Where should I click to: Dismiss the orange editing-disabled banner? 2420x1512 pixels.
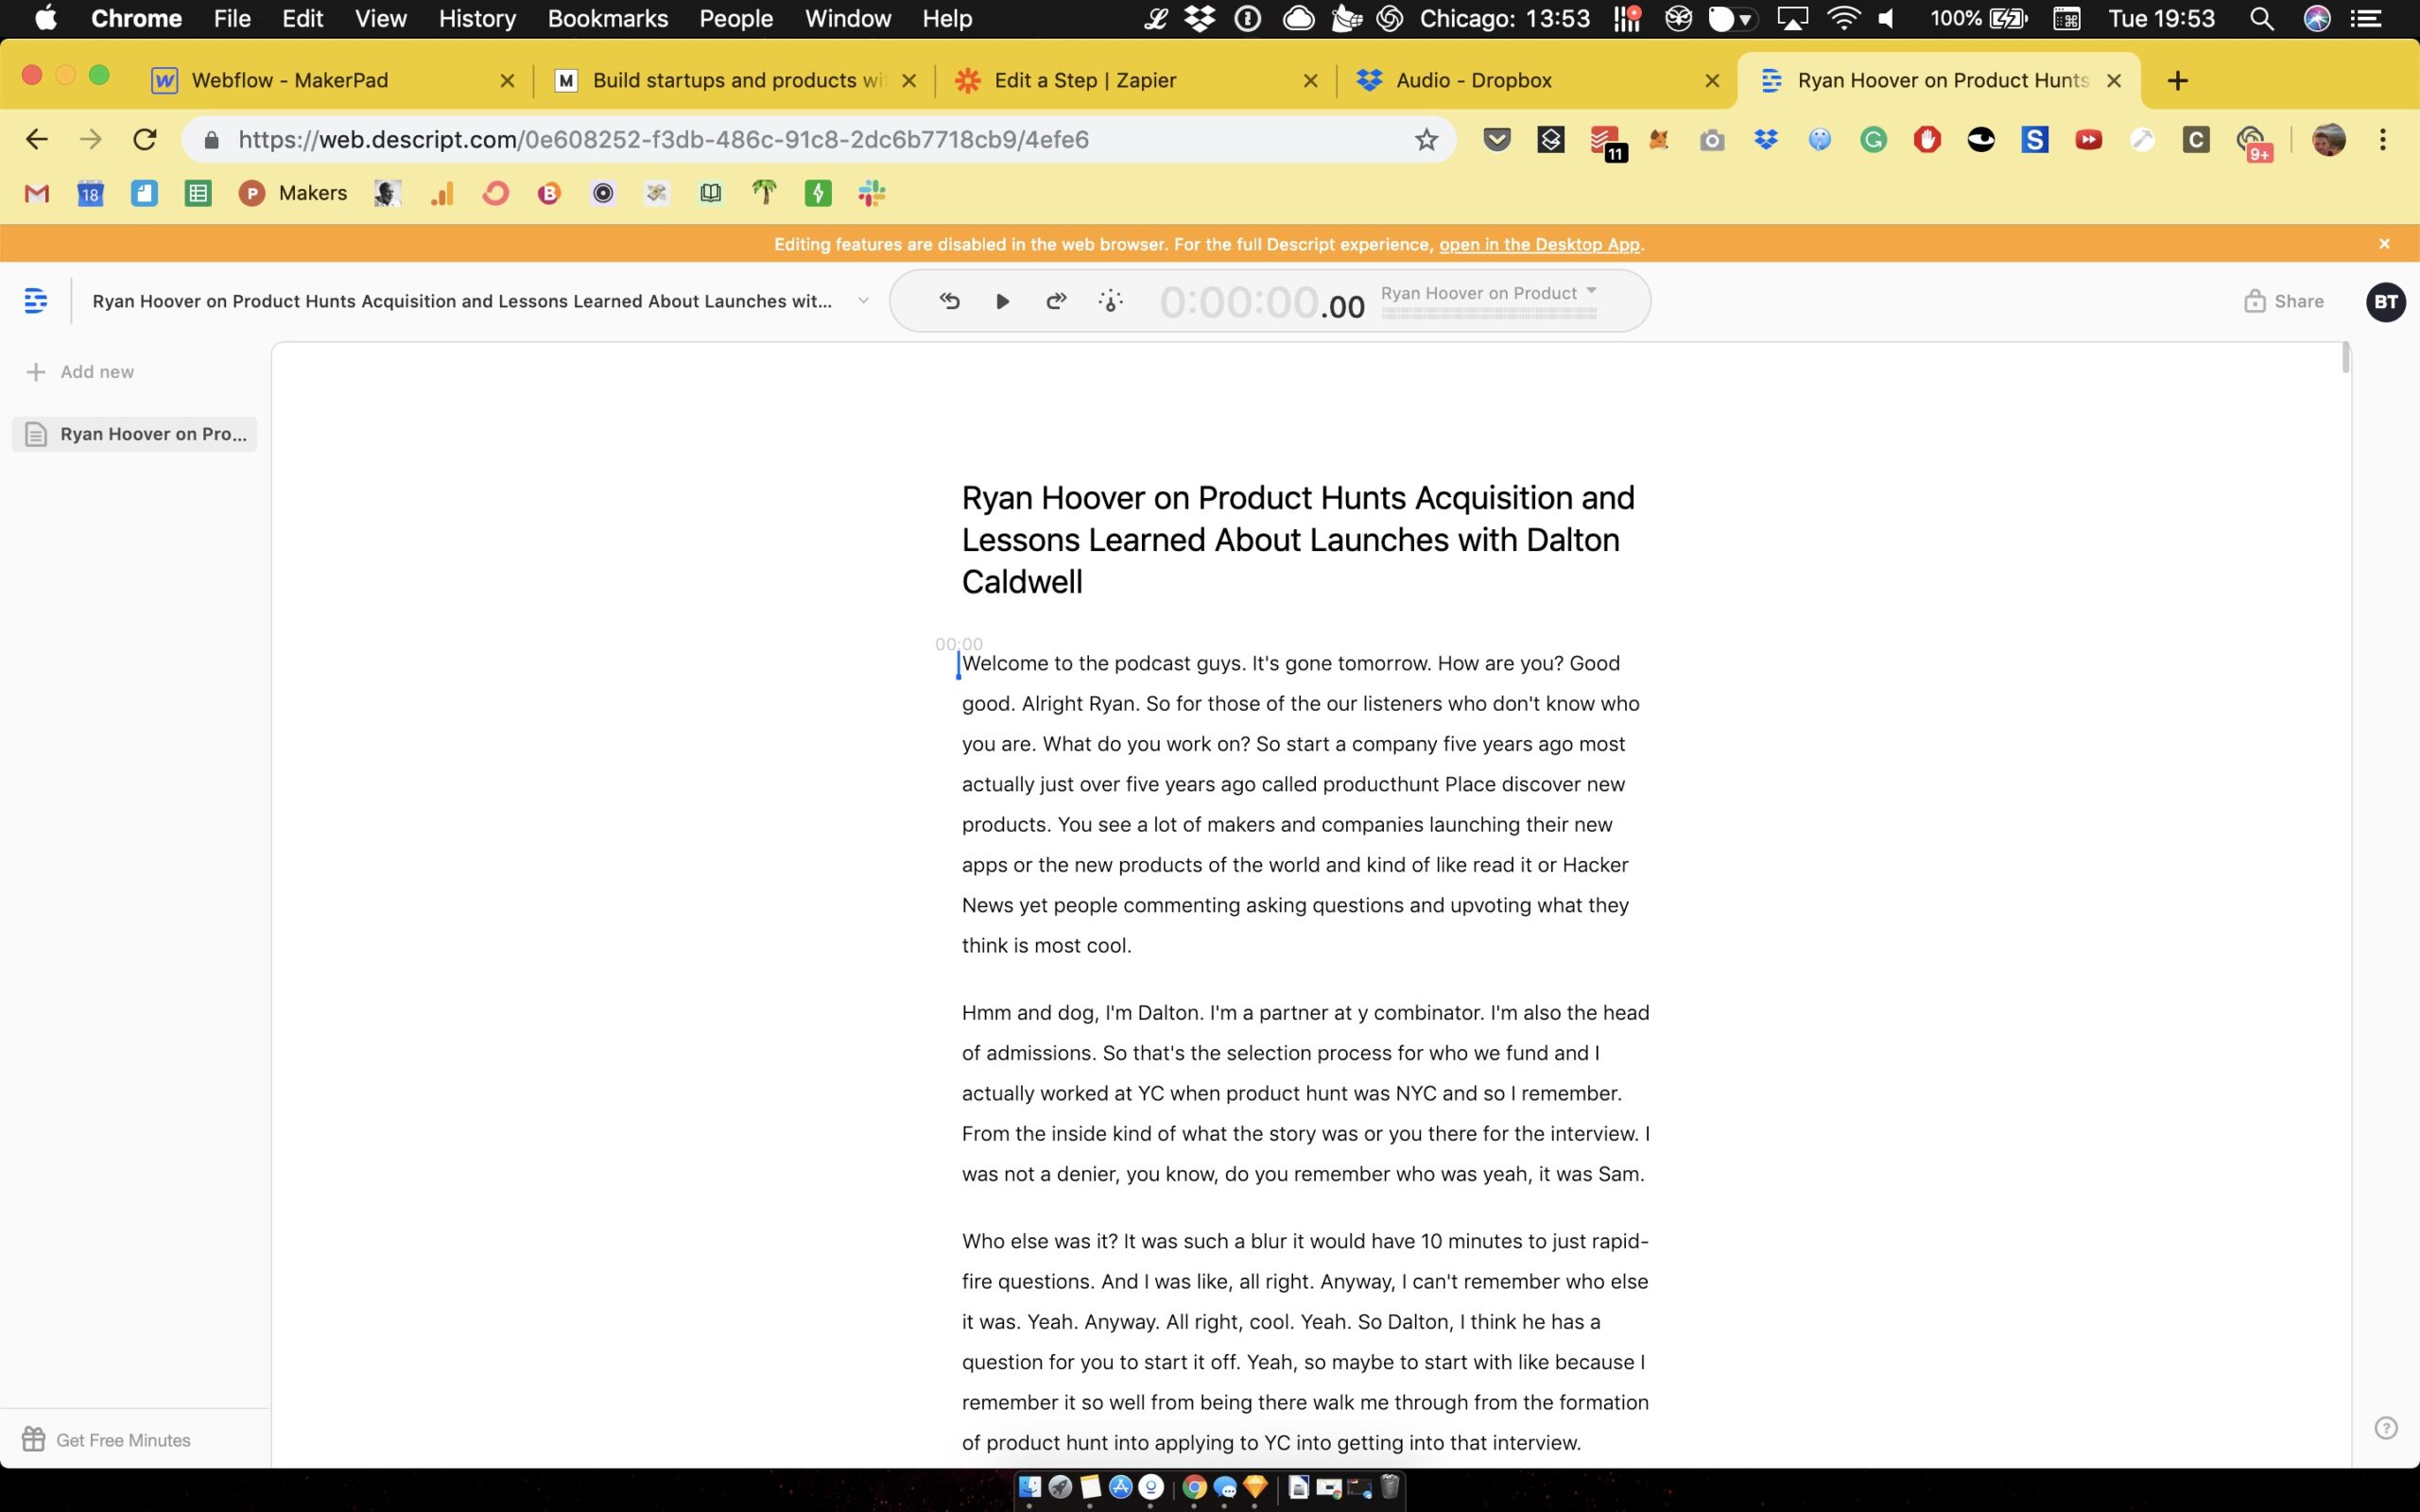[2384, 244]
